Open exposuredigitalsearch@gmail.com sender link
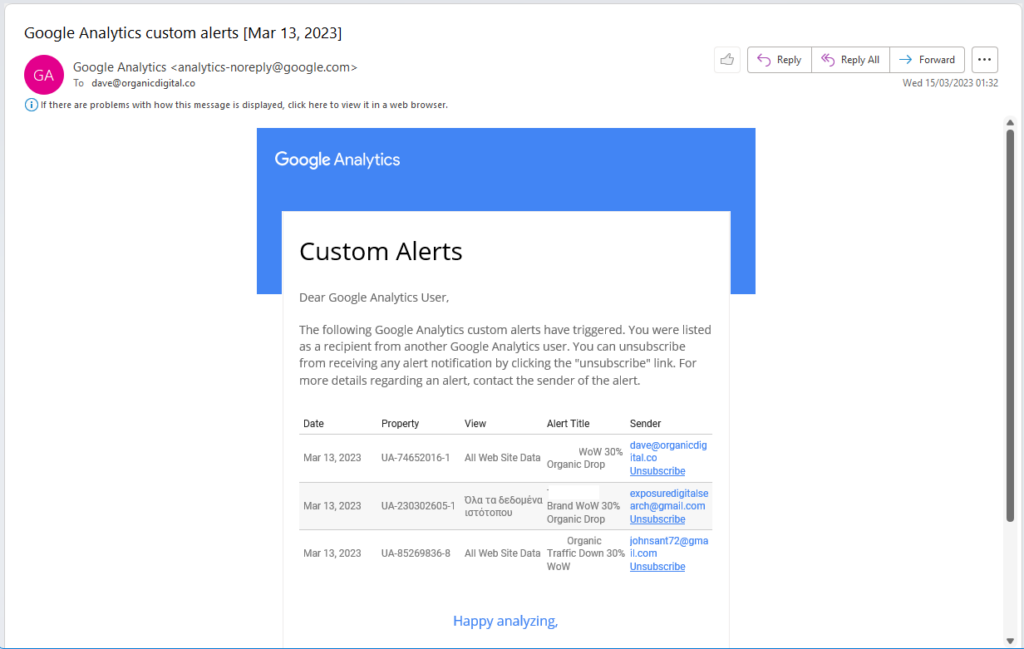This screenshot has width=1024, height=649. tap(668, 499)
